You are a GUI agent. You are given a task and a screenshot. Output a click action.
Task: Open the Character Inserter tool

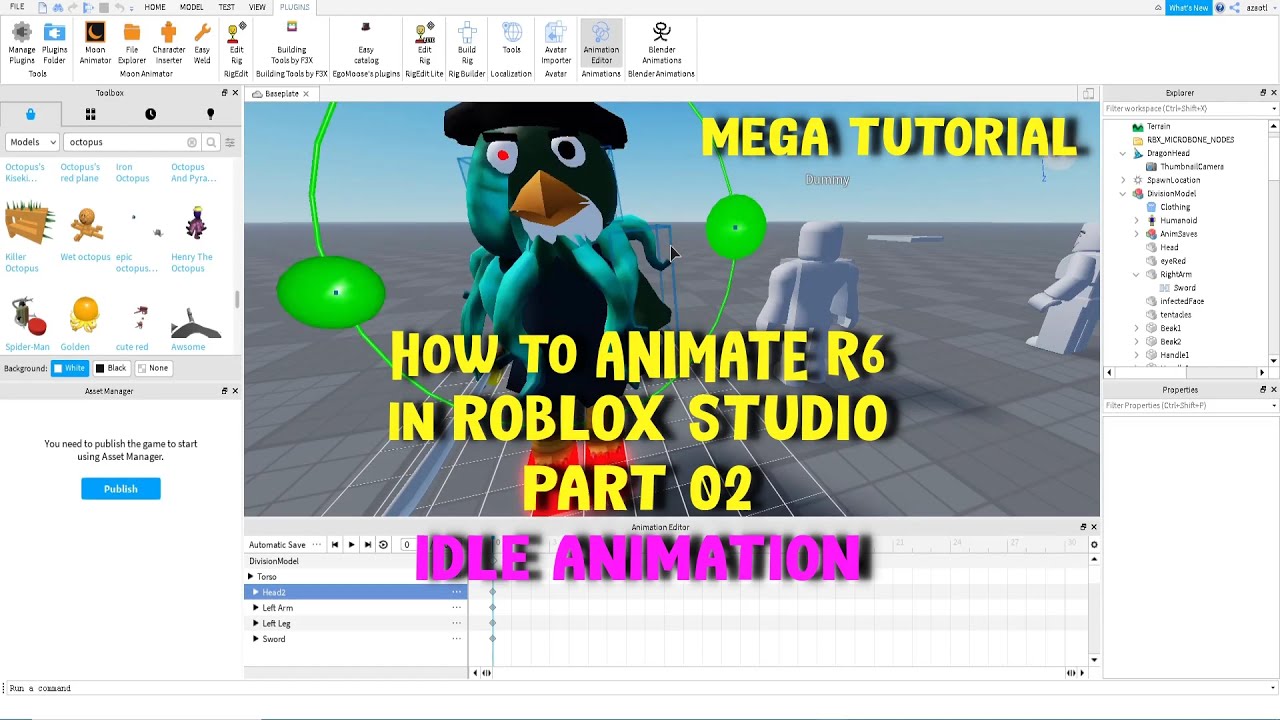pos(168,43)
